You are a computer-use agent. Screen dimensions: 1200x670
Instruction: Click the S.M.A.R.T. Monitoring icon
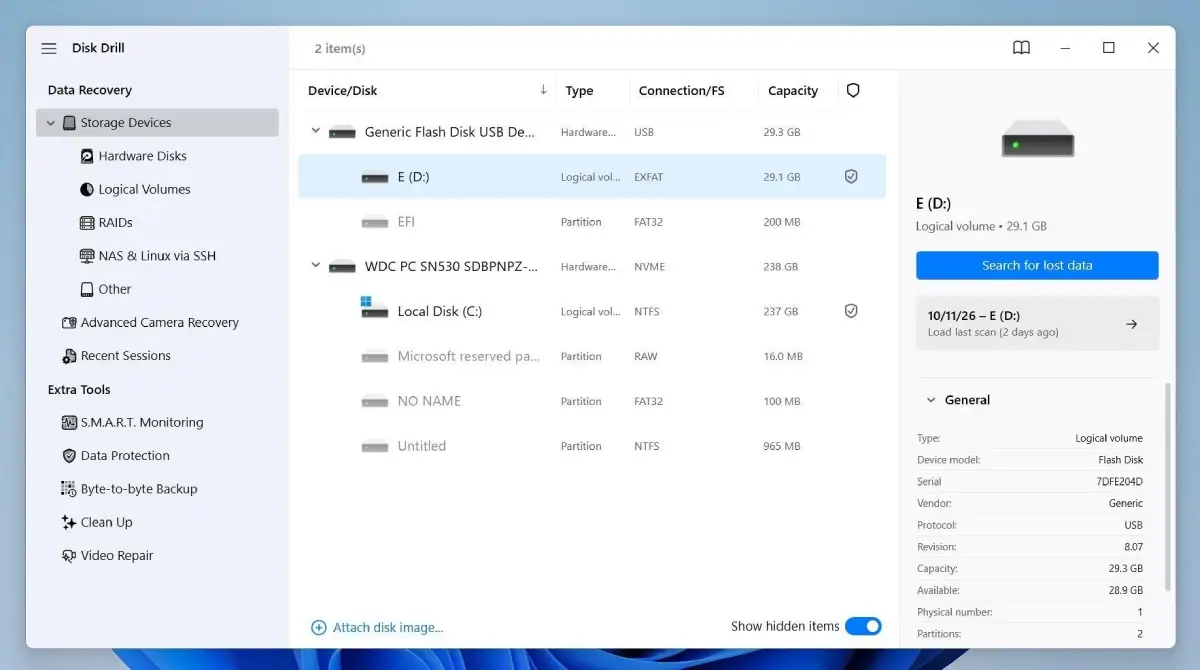coord(69,423)
